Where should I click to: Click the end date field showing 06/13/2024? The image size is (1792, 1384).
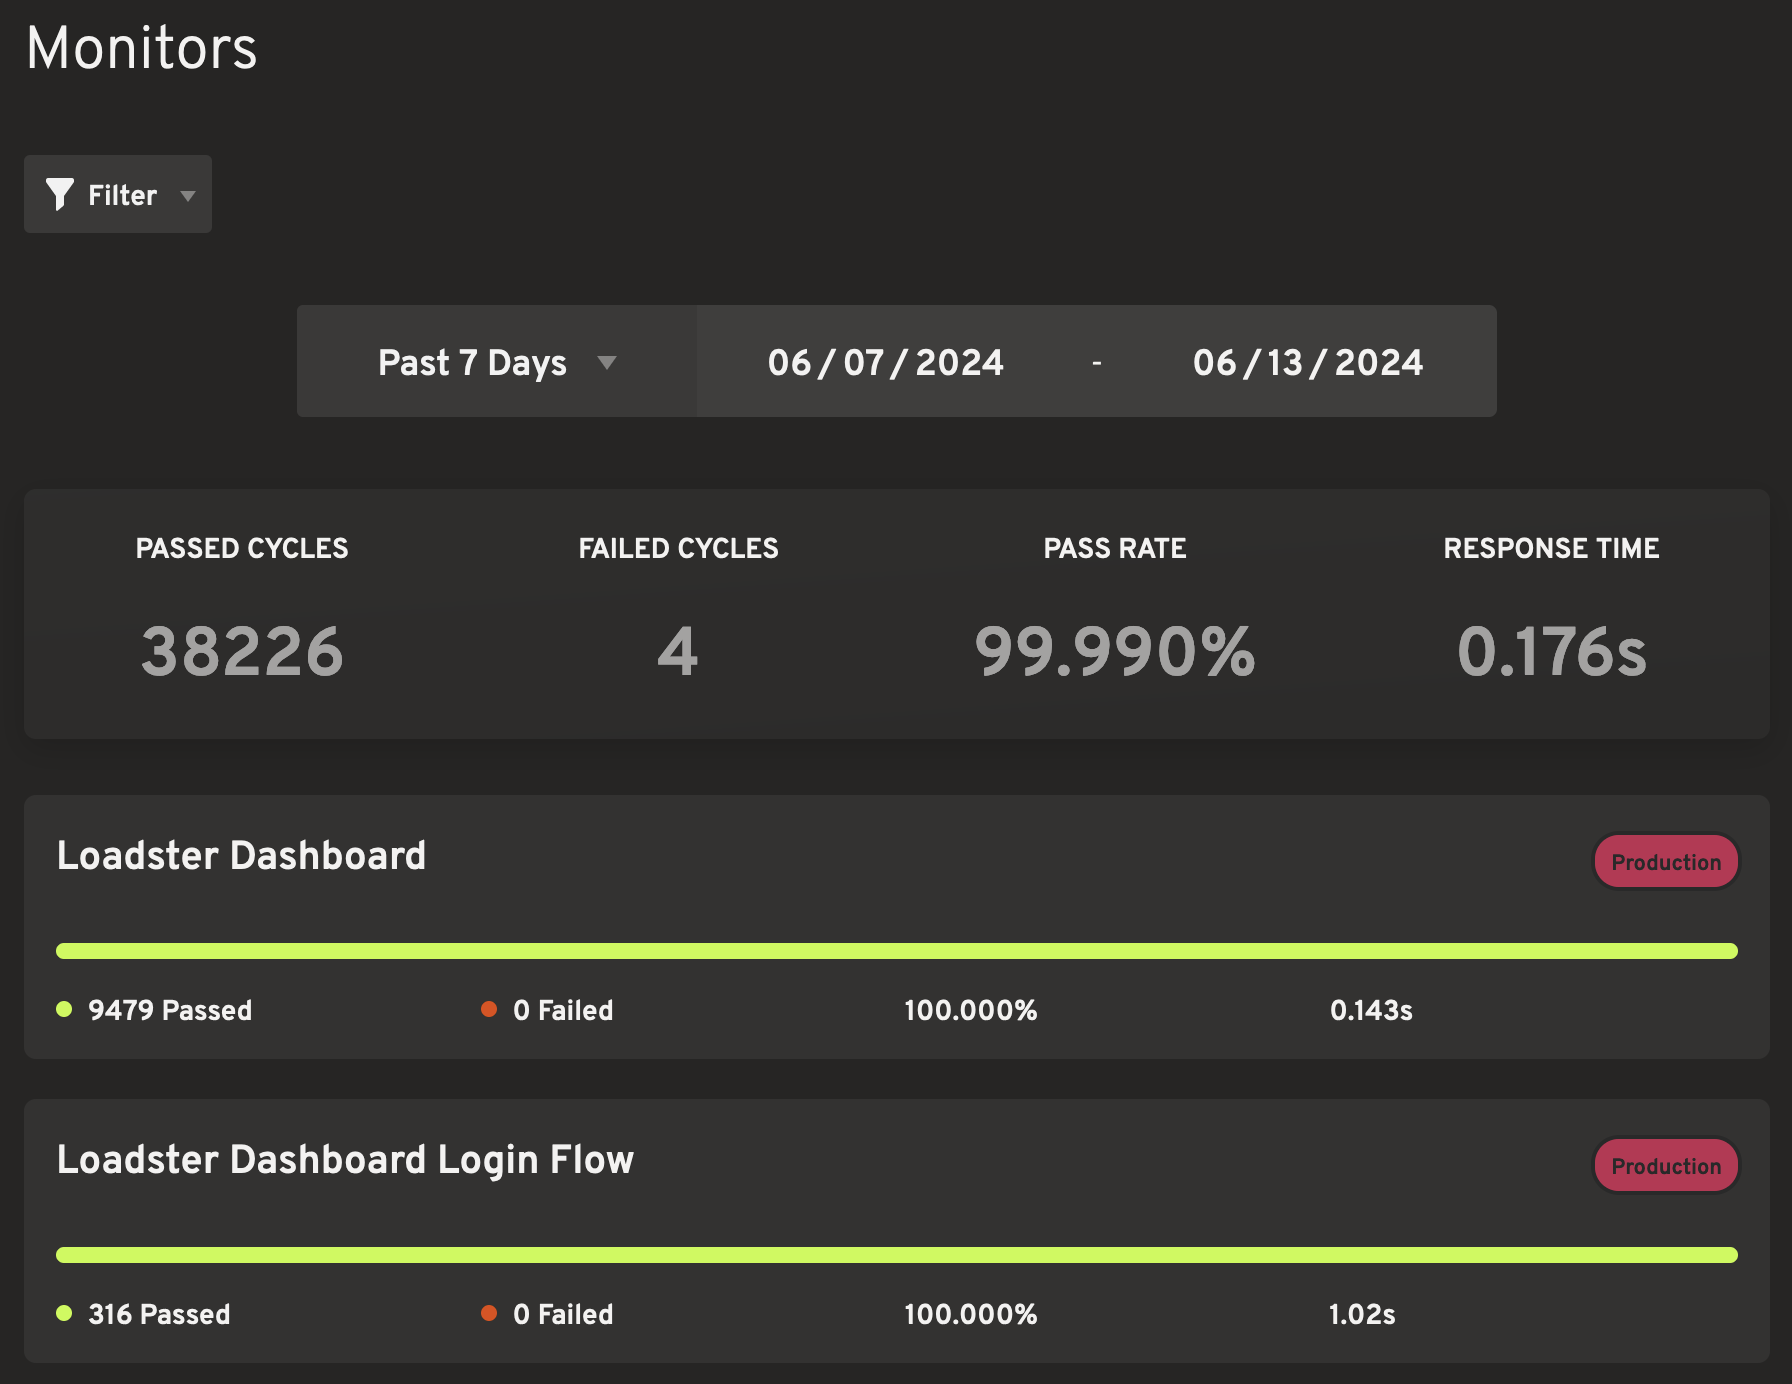pyautogui.click(x=1308, y=362)
